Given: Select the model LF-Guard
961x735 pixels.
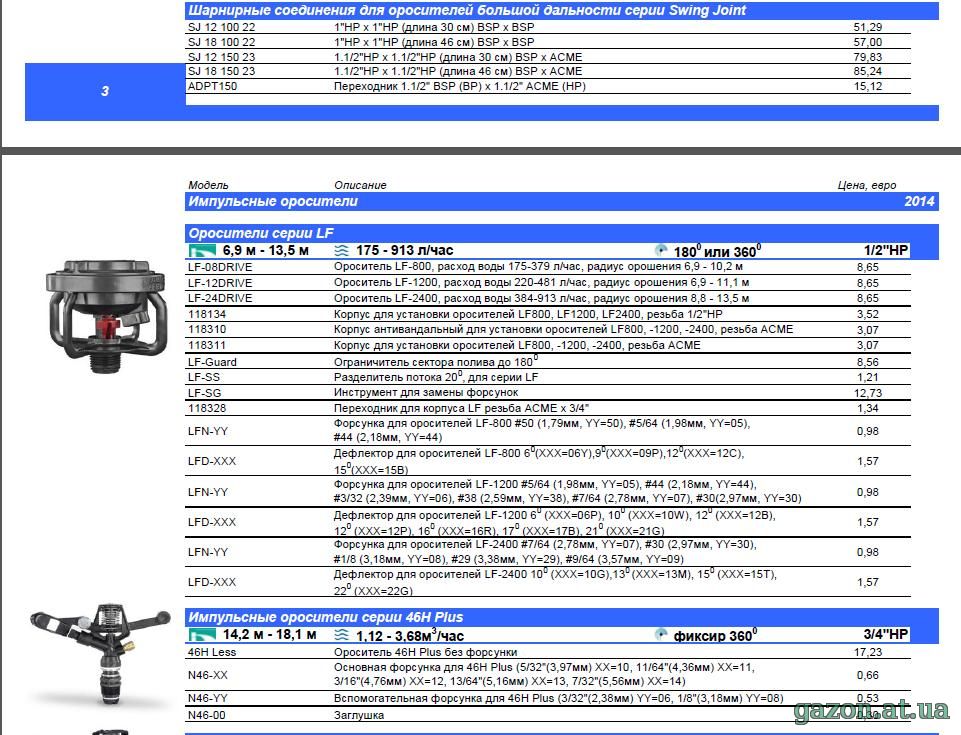Looking at the screenshot, I should (x=212, y=362).
